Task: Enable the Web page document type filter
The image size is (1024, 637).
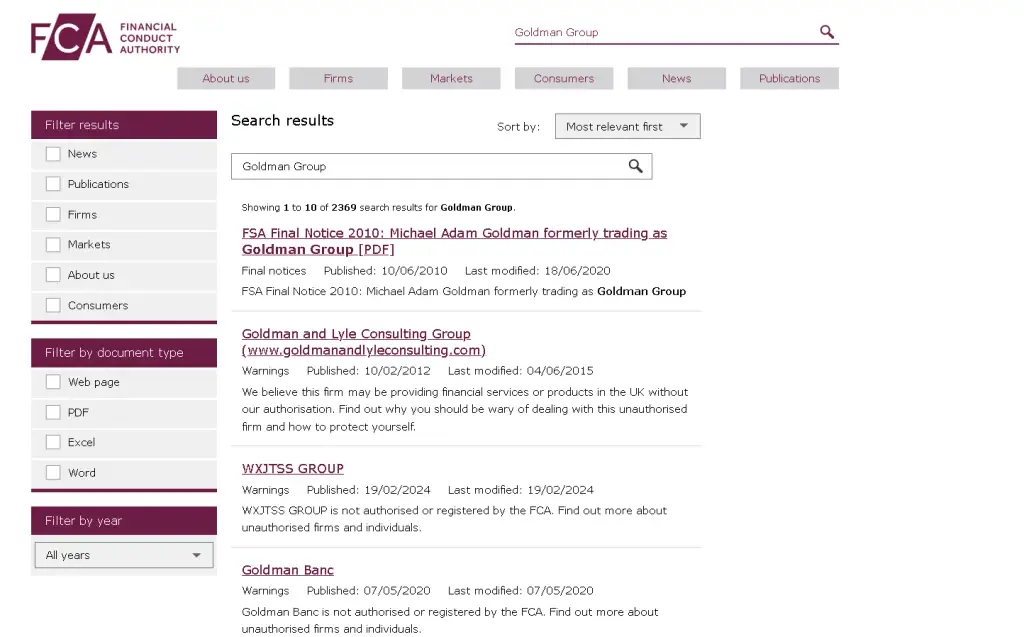Action: point(53,382)
